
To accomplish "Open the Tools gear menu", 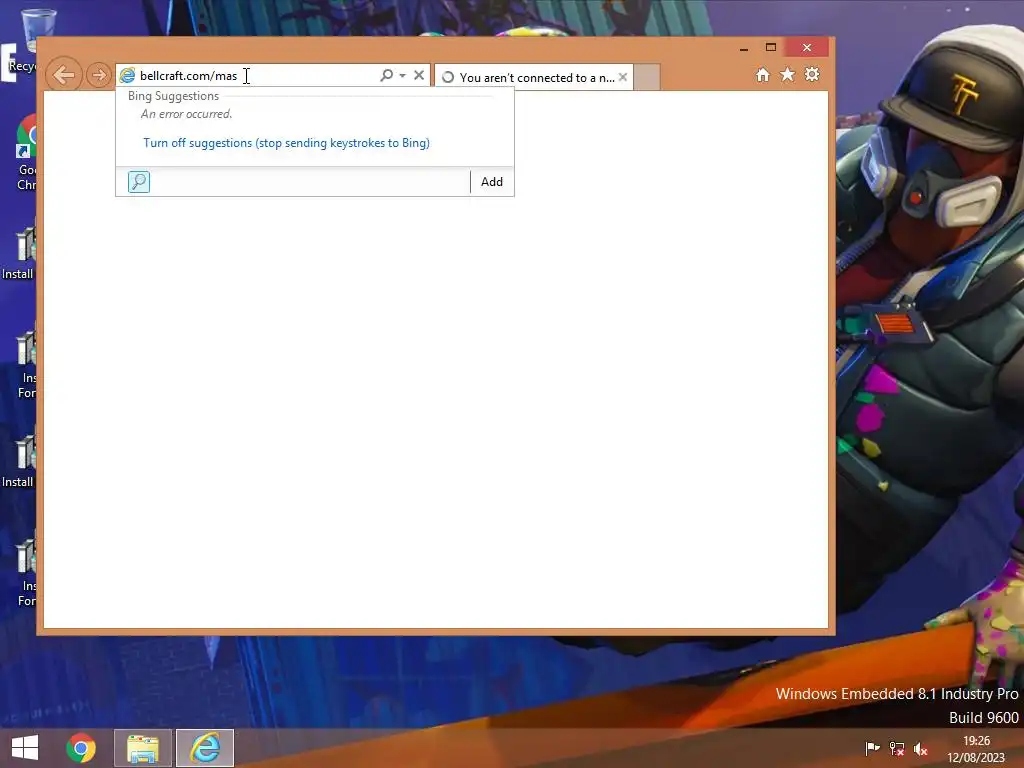I will 812,74.
